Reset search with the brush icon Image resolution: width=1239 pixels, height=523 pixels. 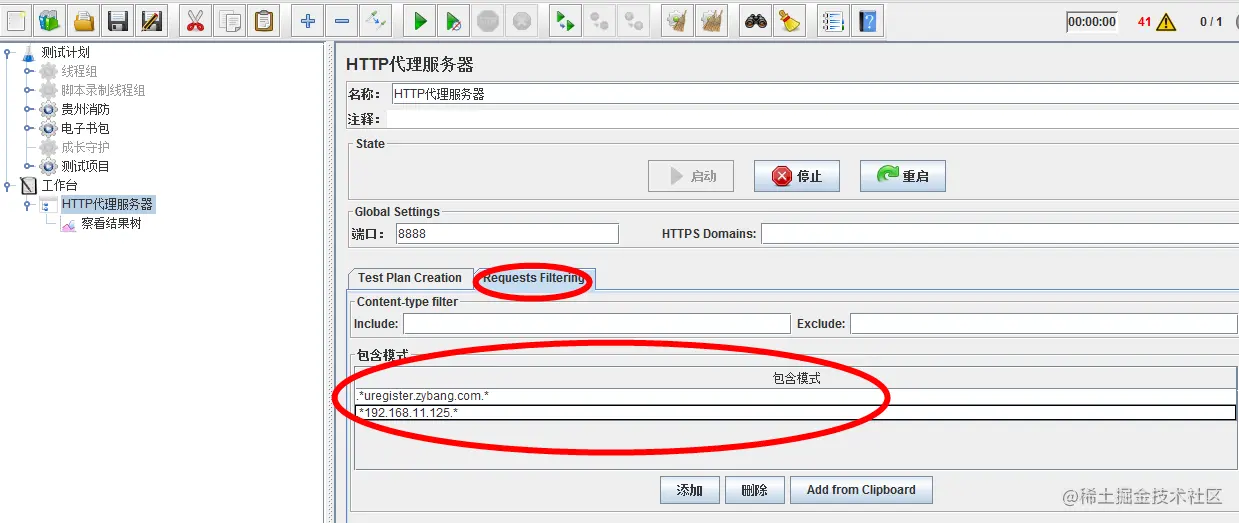point(790,20)
